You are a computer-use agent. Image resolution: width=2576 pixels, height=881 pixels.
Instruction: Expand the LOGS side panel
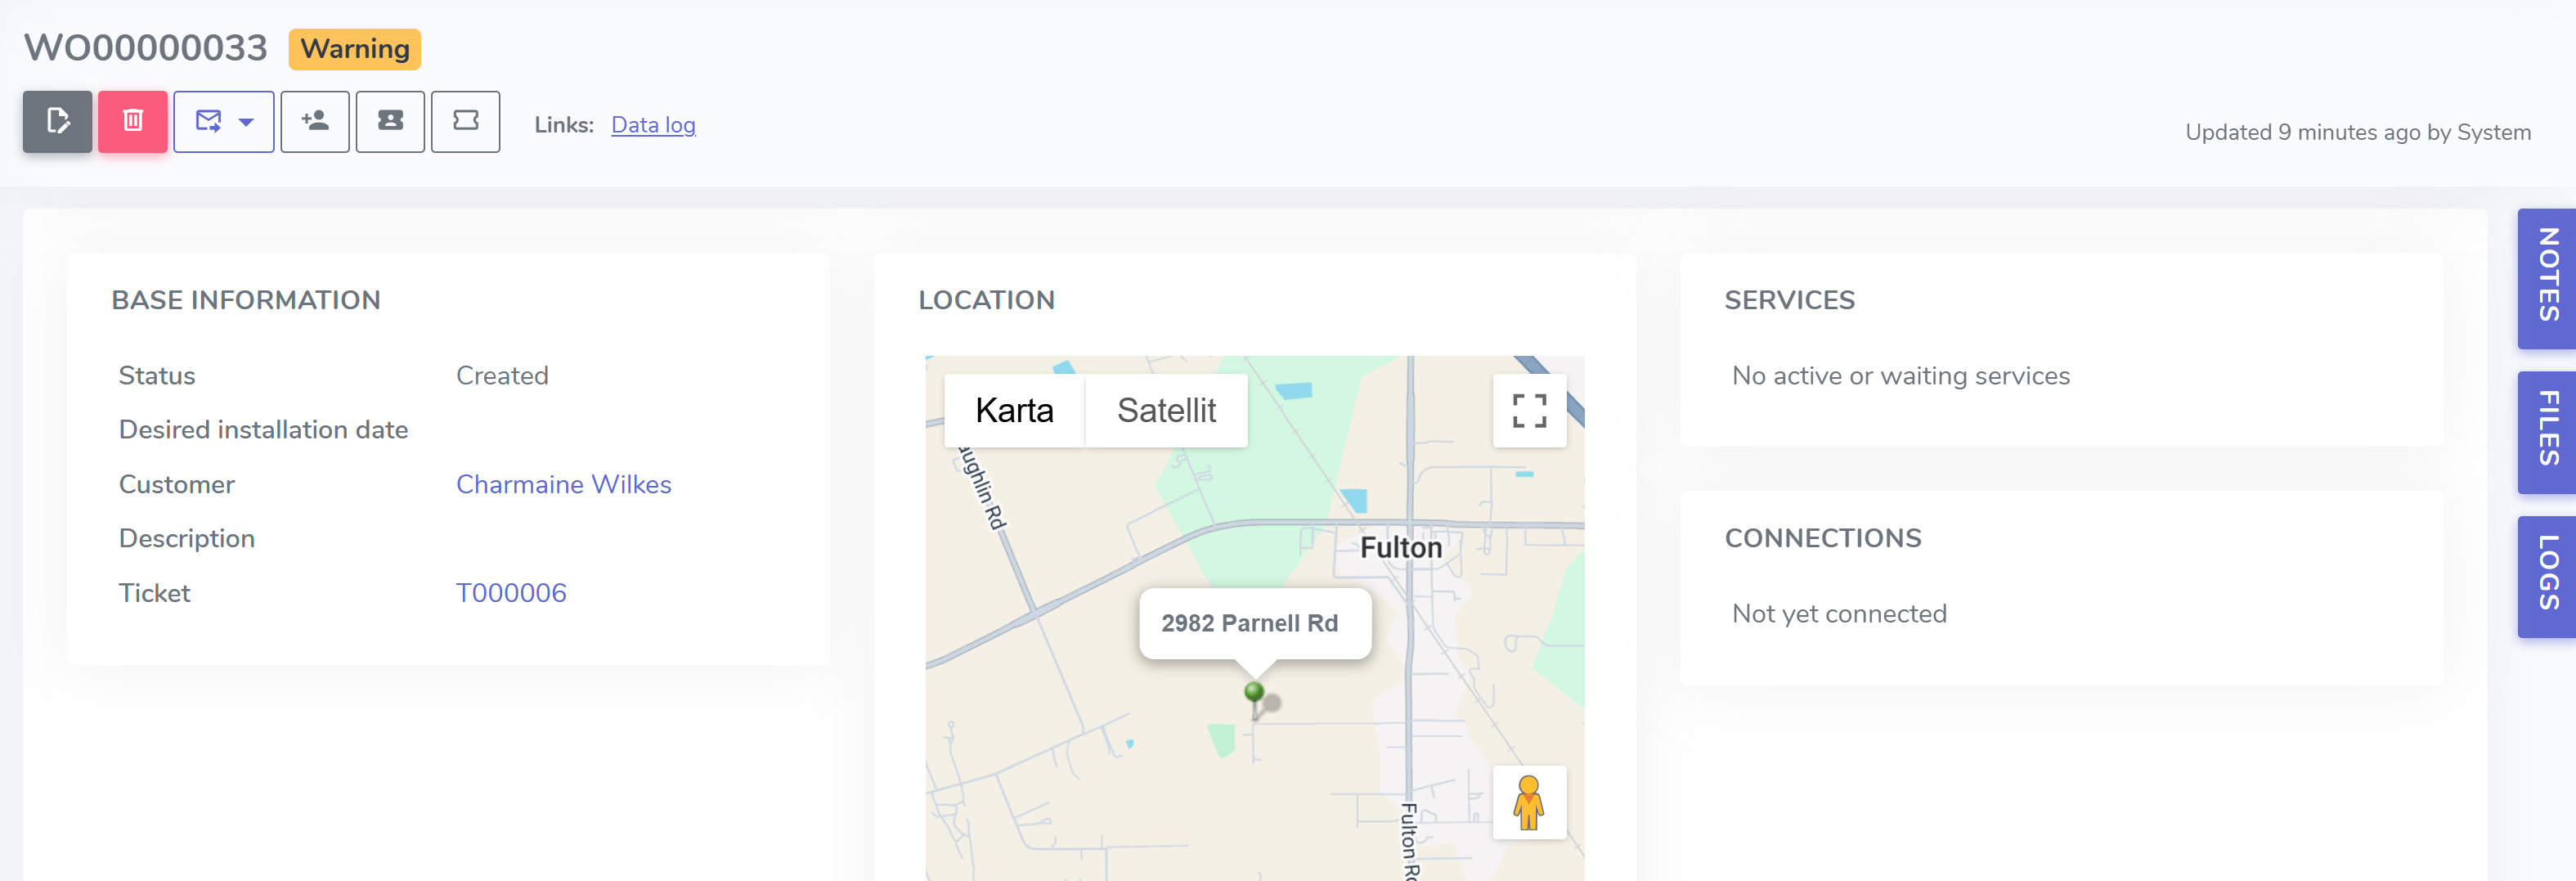pos(2547,576)
